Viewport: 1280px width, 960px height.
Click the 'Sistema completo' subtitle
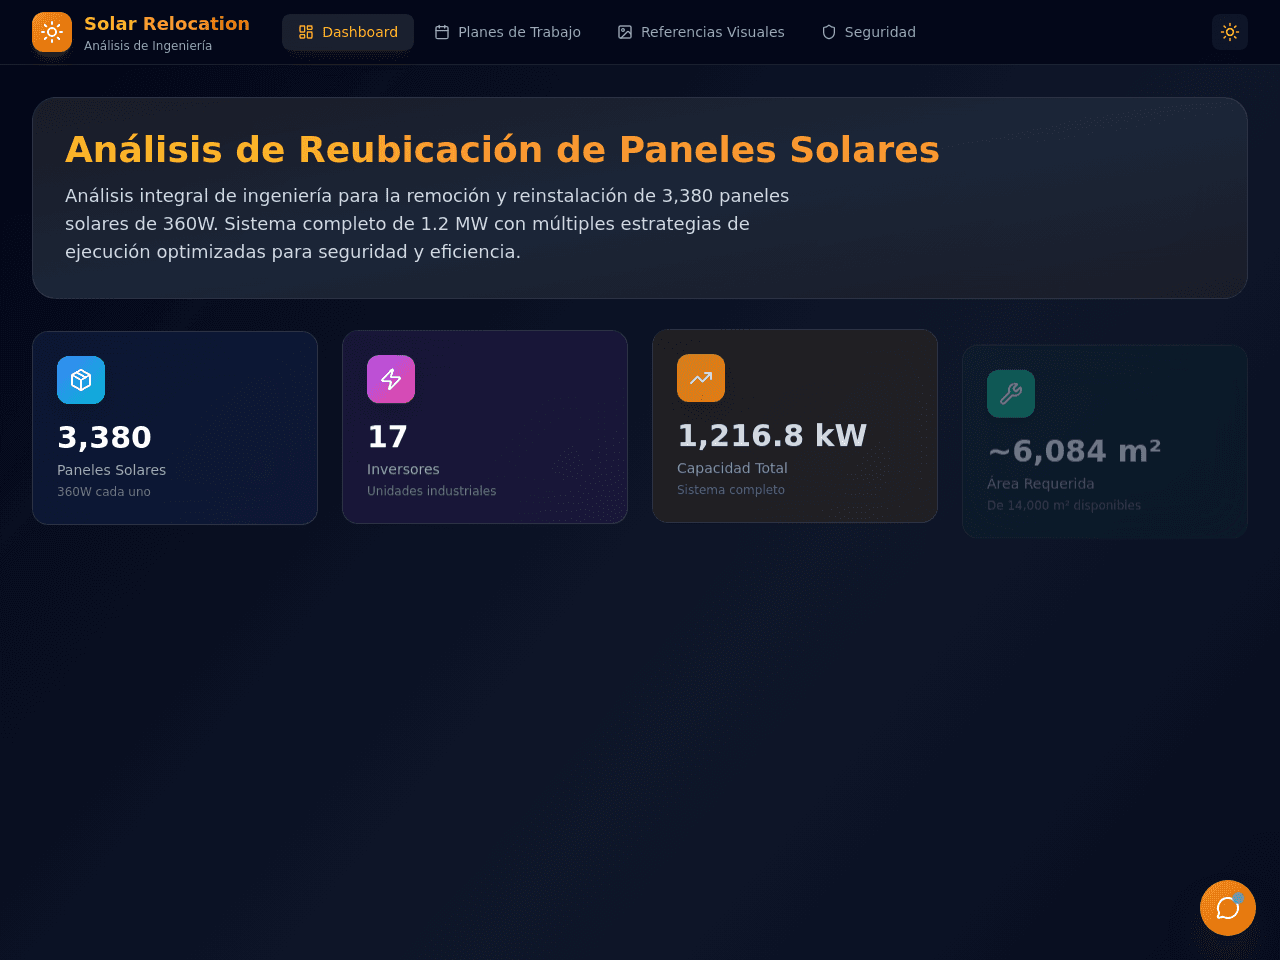(731, 490)
